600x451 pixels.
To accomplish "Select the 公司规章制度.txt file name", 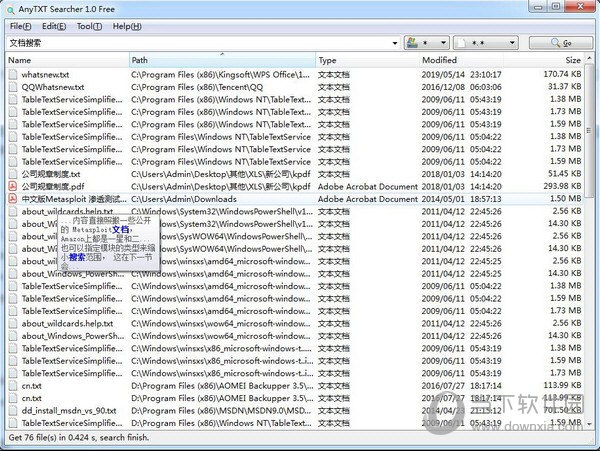I will pyautogui.click(x=51, y=174).
